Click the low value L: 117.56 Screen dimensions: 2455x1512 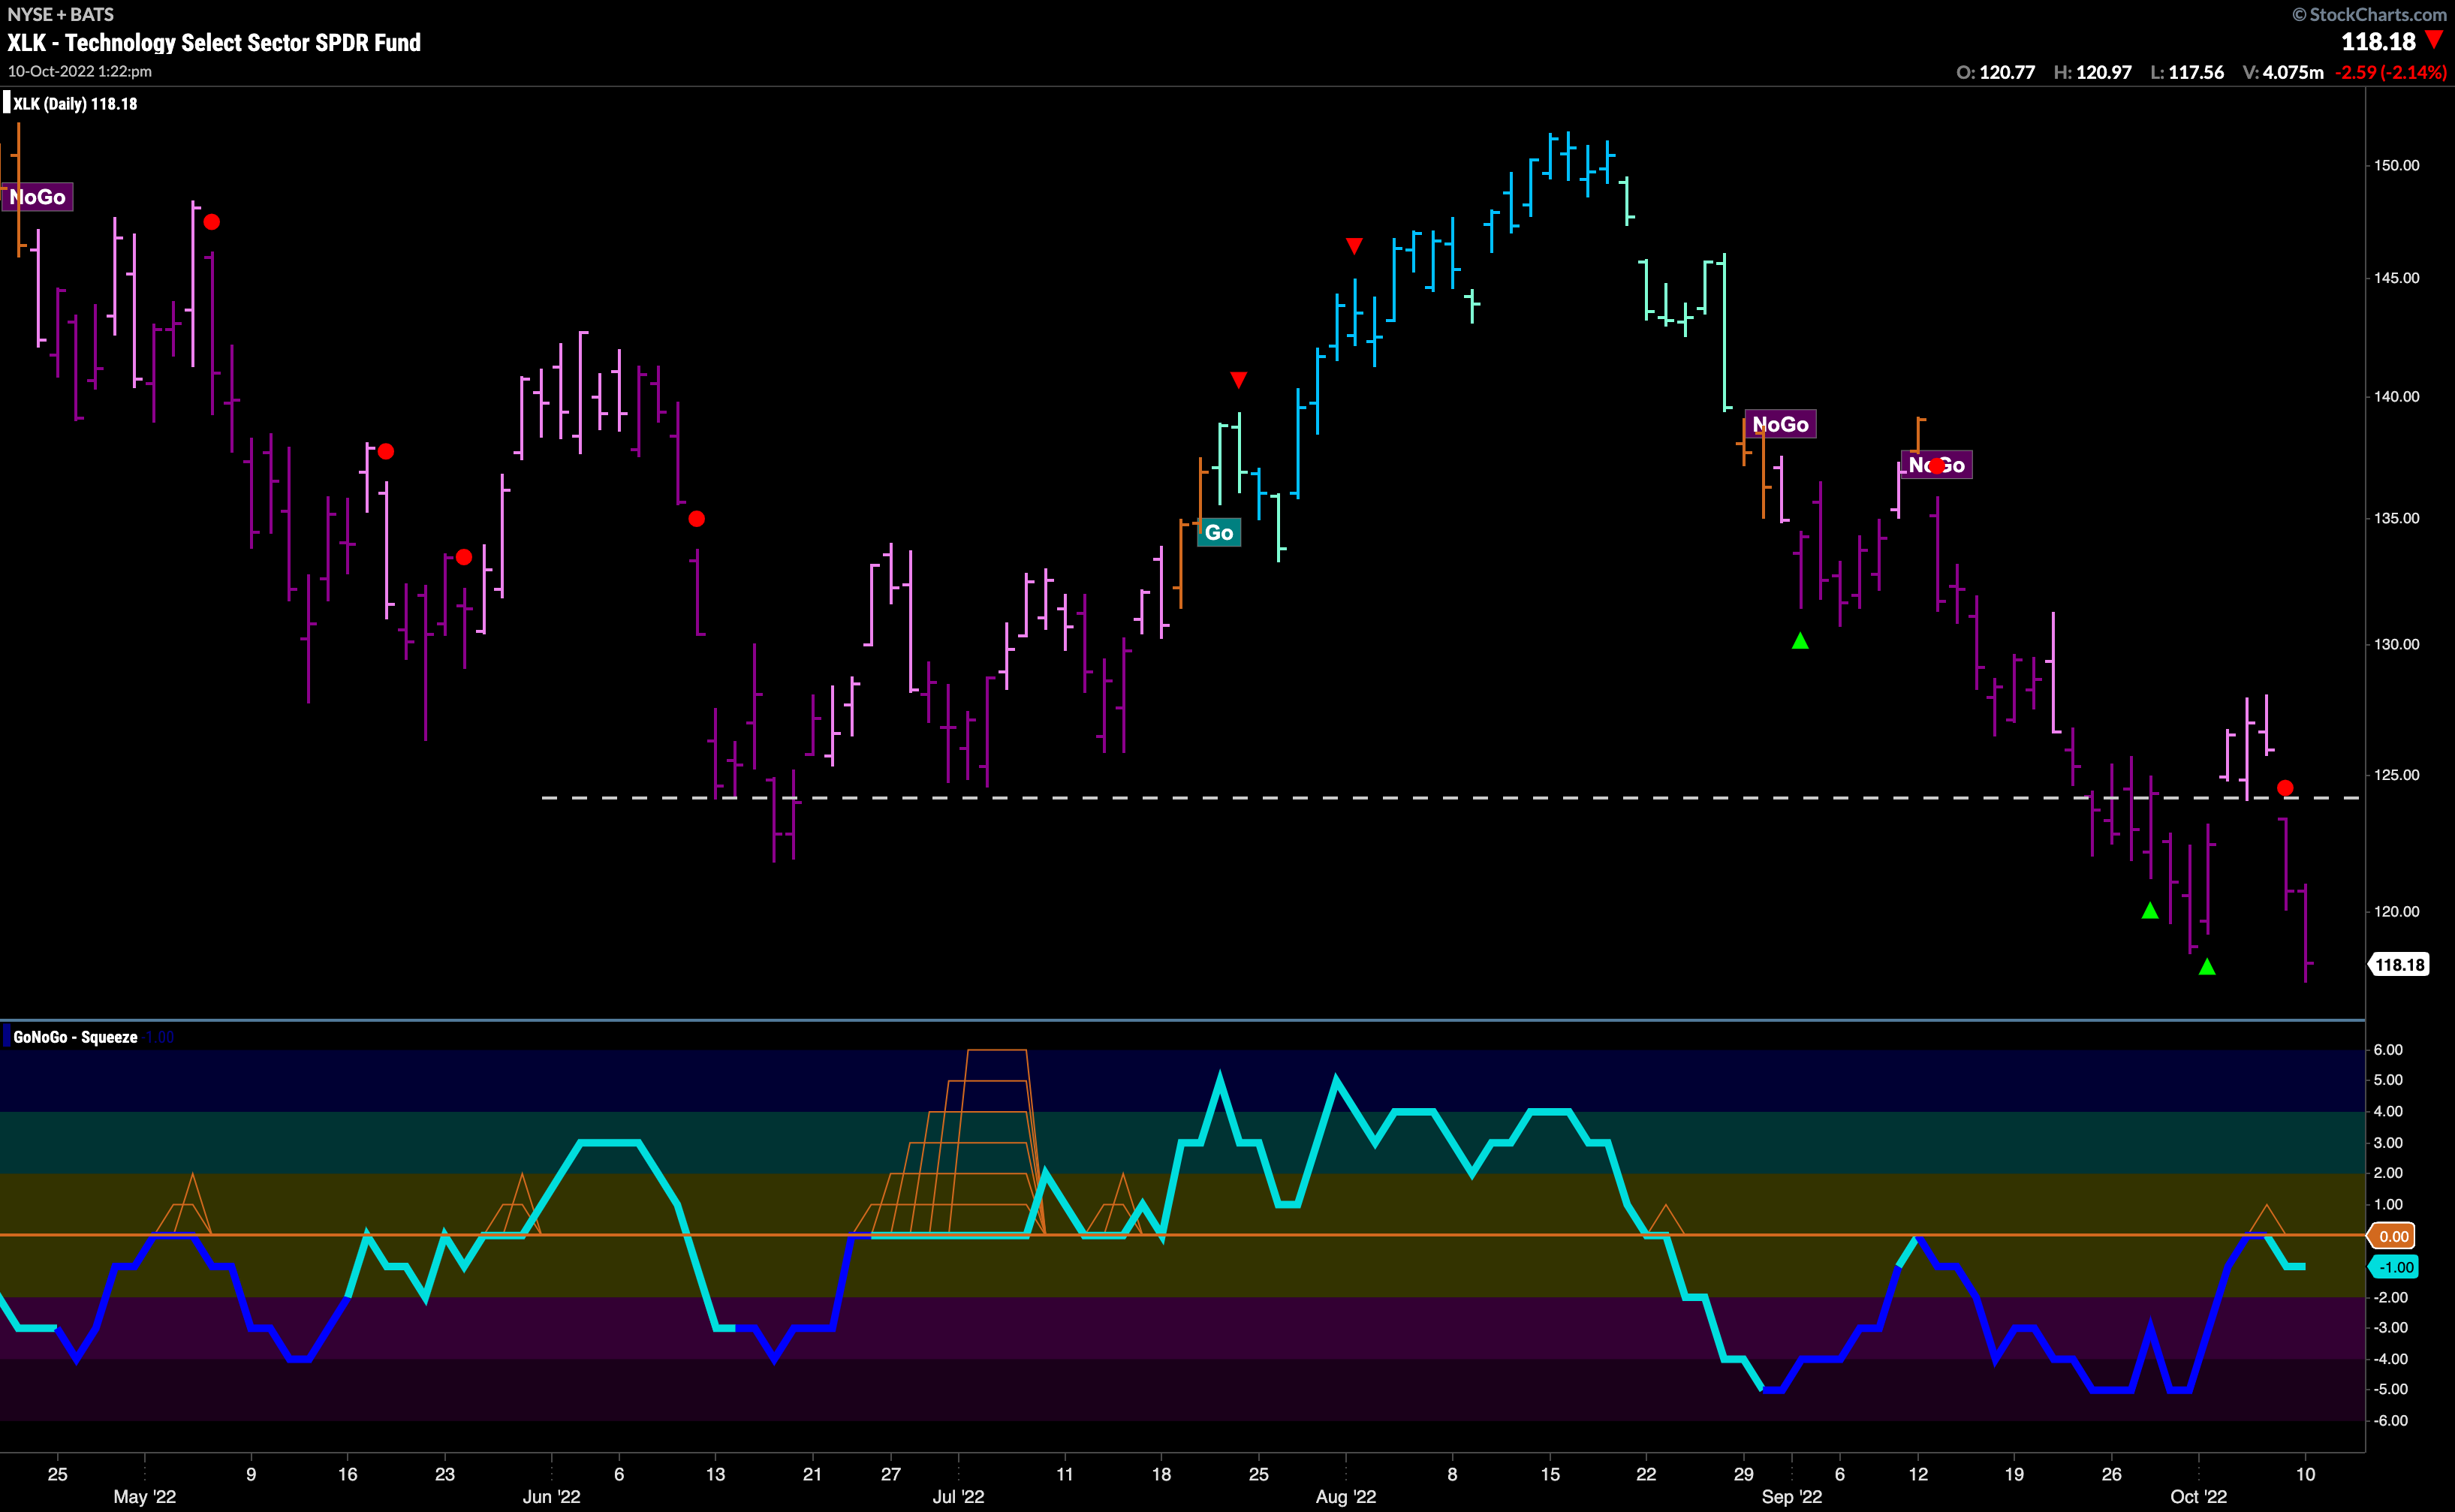click(x=2187, y=72)
